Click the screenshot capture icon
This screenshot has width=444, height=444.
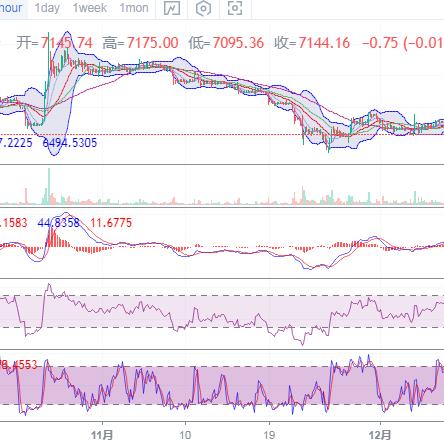click(x=235, y=8)
